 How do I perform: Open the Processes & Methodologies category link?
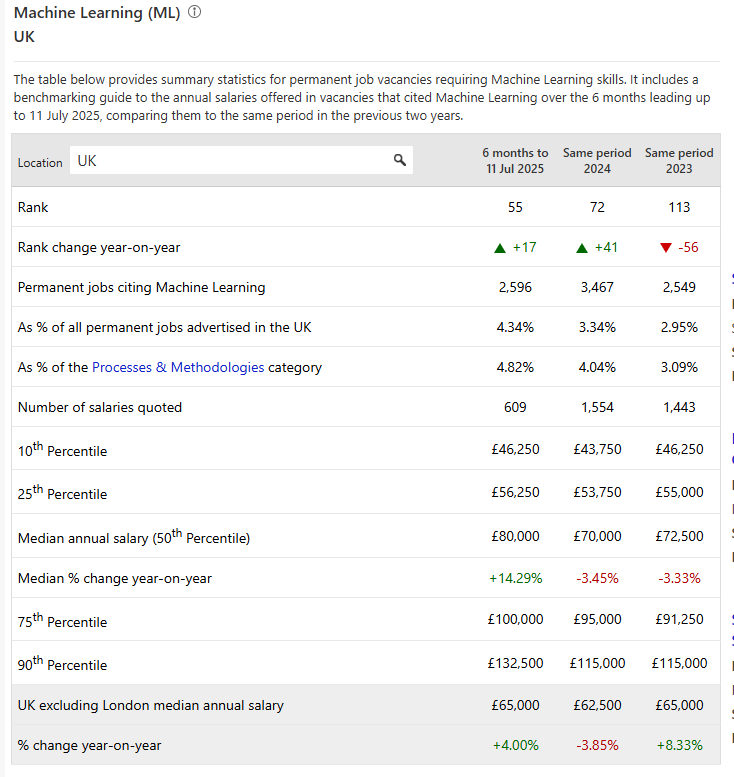coord(178,367)
